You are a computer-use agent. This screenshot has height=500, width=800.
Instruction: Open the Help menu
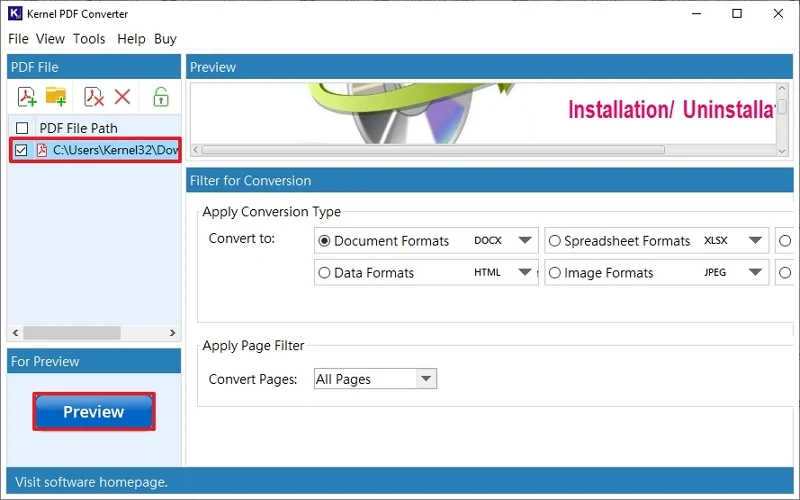[x=131, y=39]
